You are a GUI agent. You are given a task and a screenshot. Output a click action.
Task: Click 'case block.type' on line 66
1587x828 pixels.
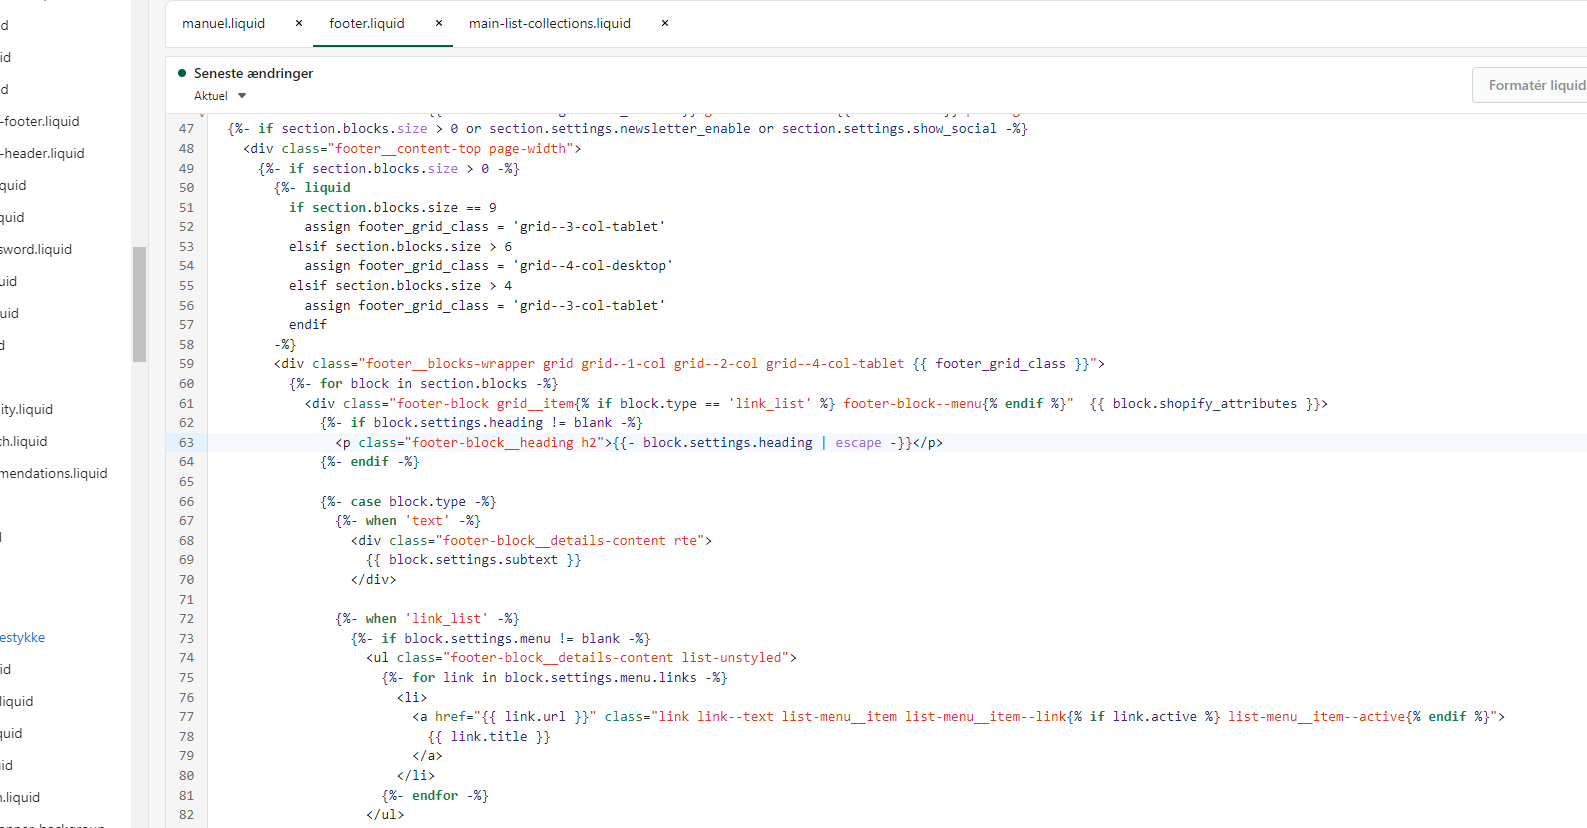tap(409, 502)
